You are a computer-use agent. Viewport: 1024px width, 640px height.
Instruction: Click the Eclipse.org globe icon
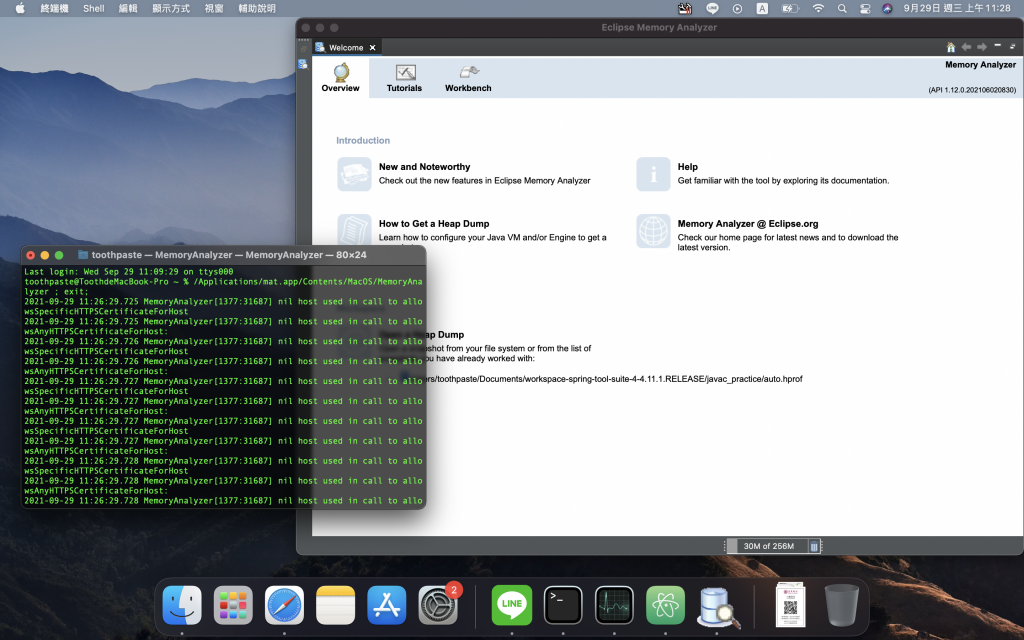pyautogui.click(x=653, y=231)
